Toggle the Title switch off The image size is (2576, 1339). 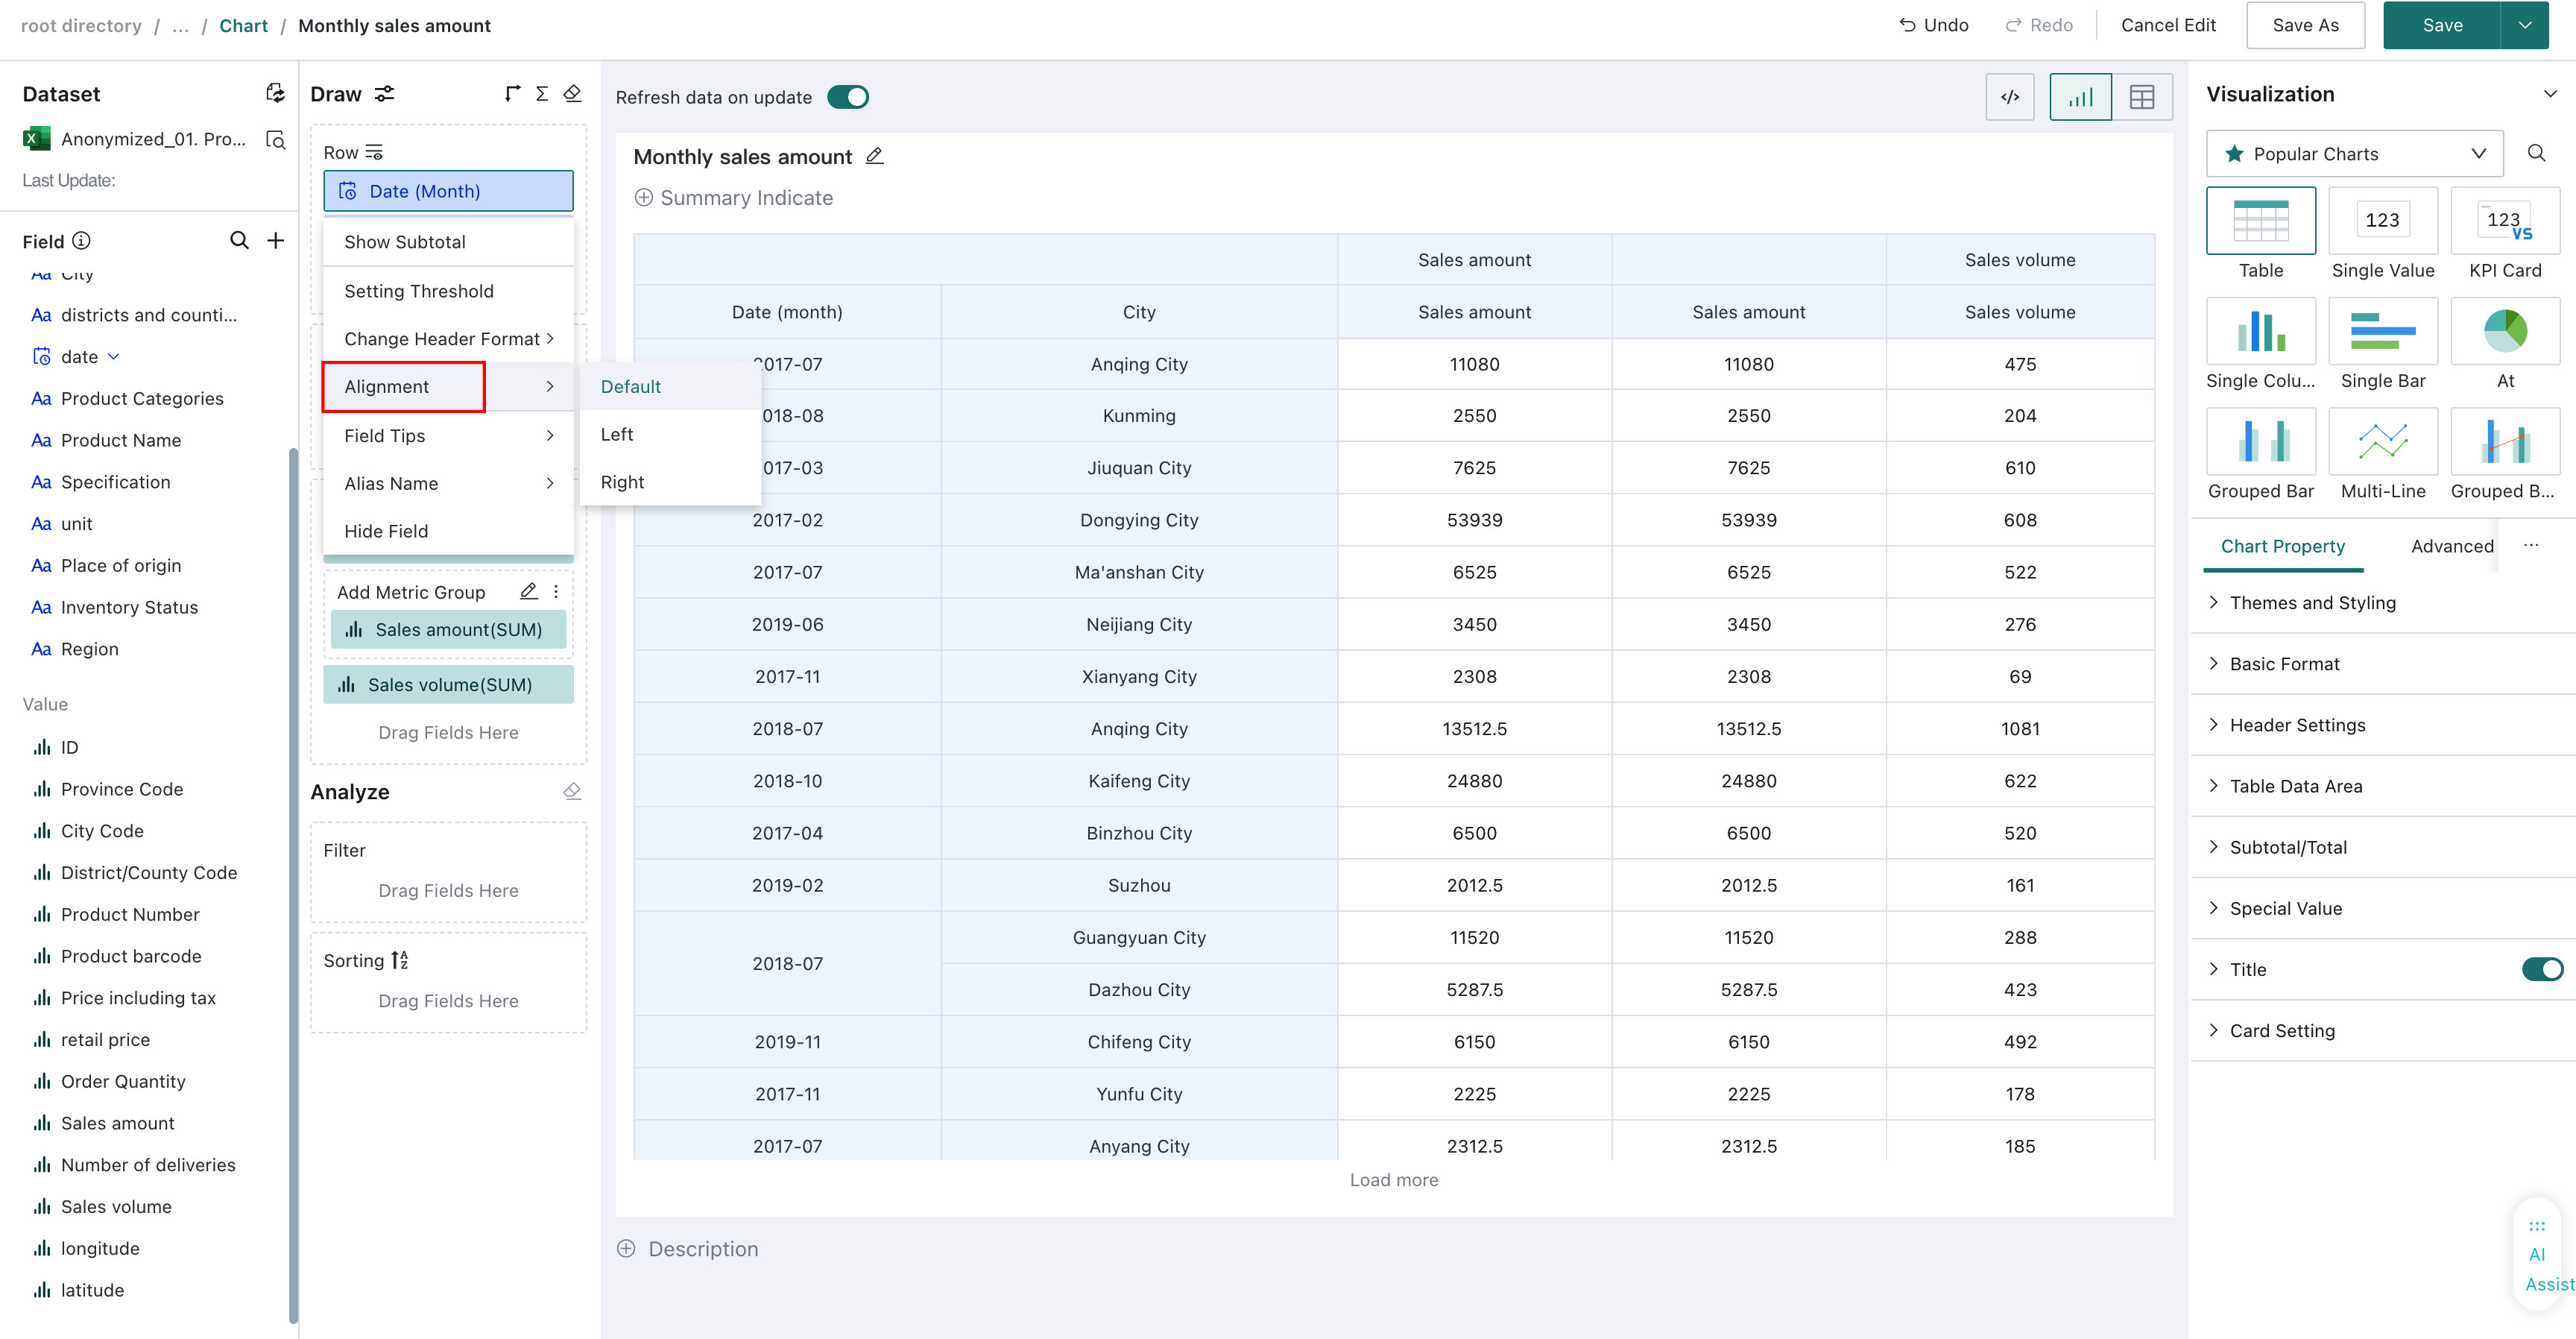[x=2541, y=968]
